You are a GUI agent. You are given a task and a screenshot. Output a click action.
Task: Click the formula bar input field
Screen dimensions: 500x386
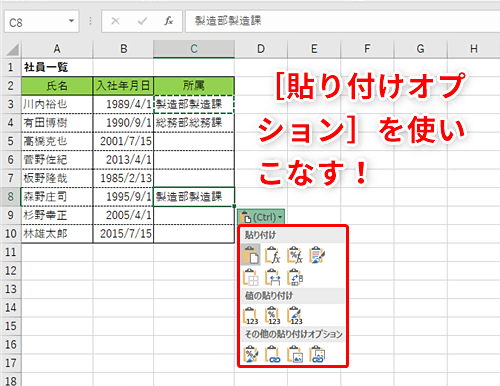point(342,21)
